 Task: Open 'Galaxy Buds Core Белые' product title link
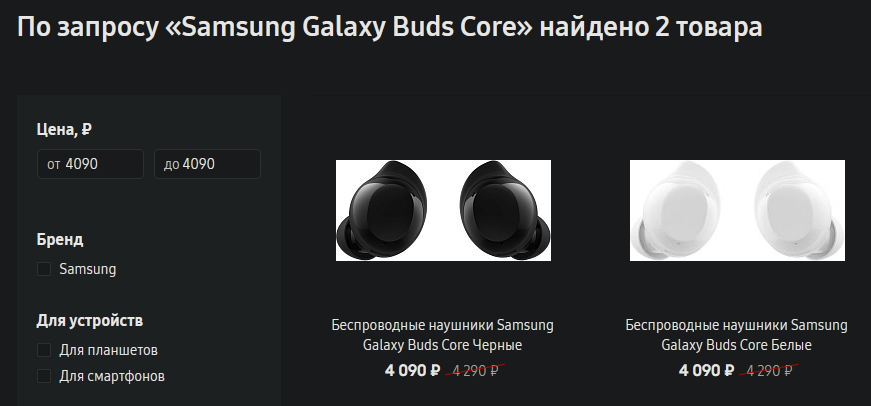[x=737, y=335]
